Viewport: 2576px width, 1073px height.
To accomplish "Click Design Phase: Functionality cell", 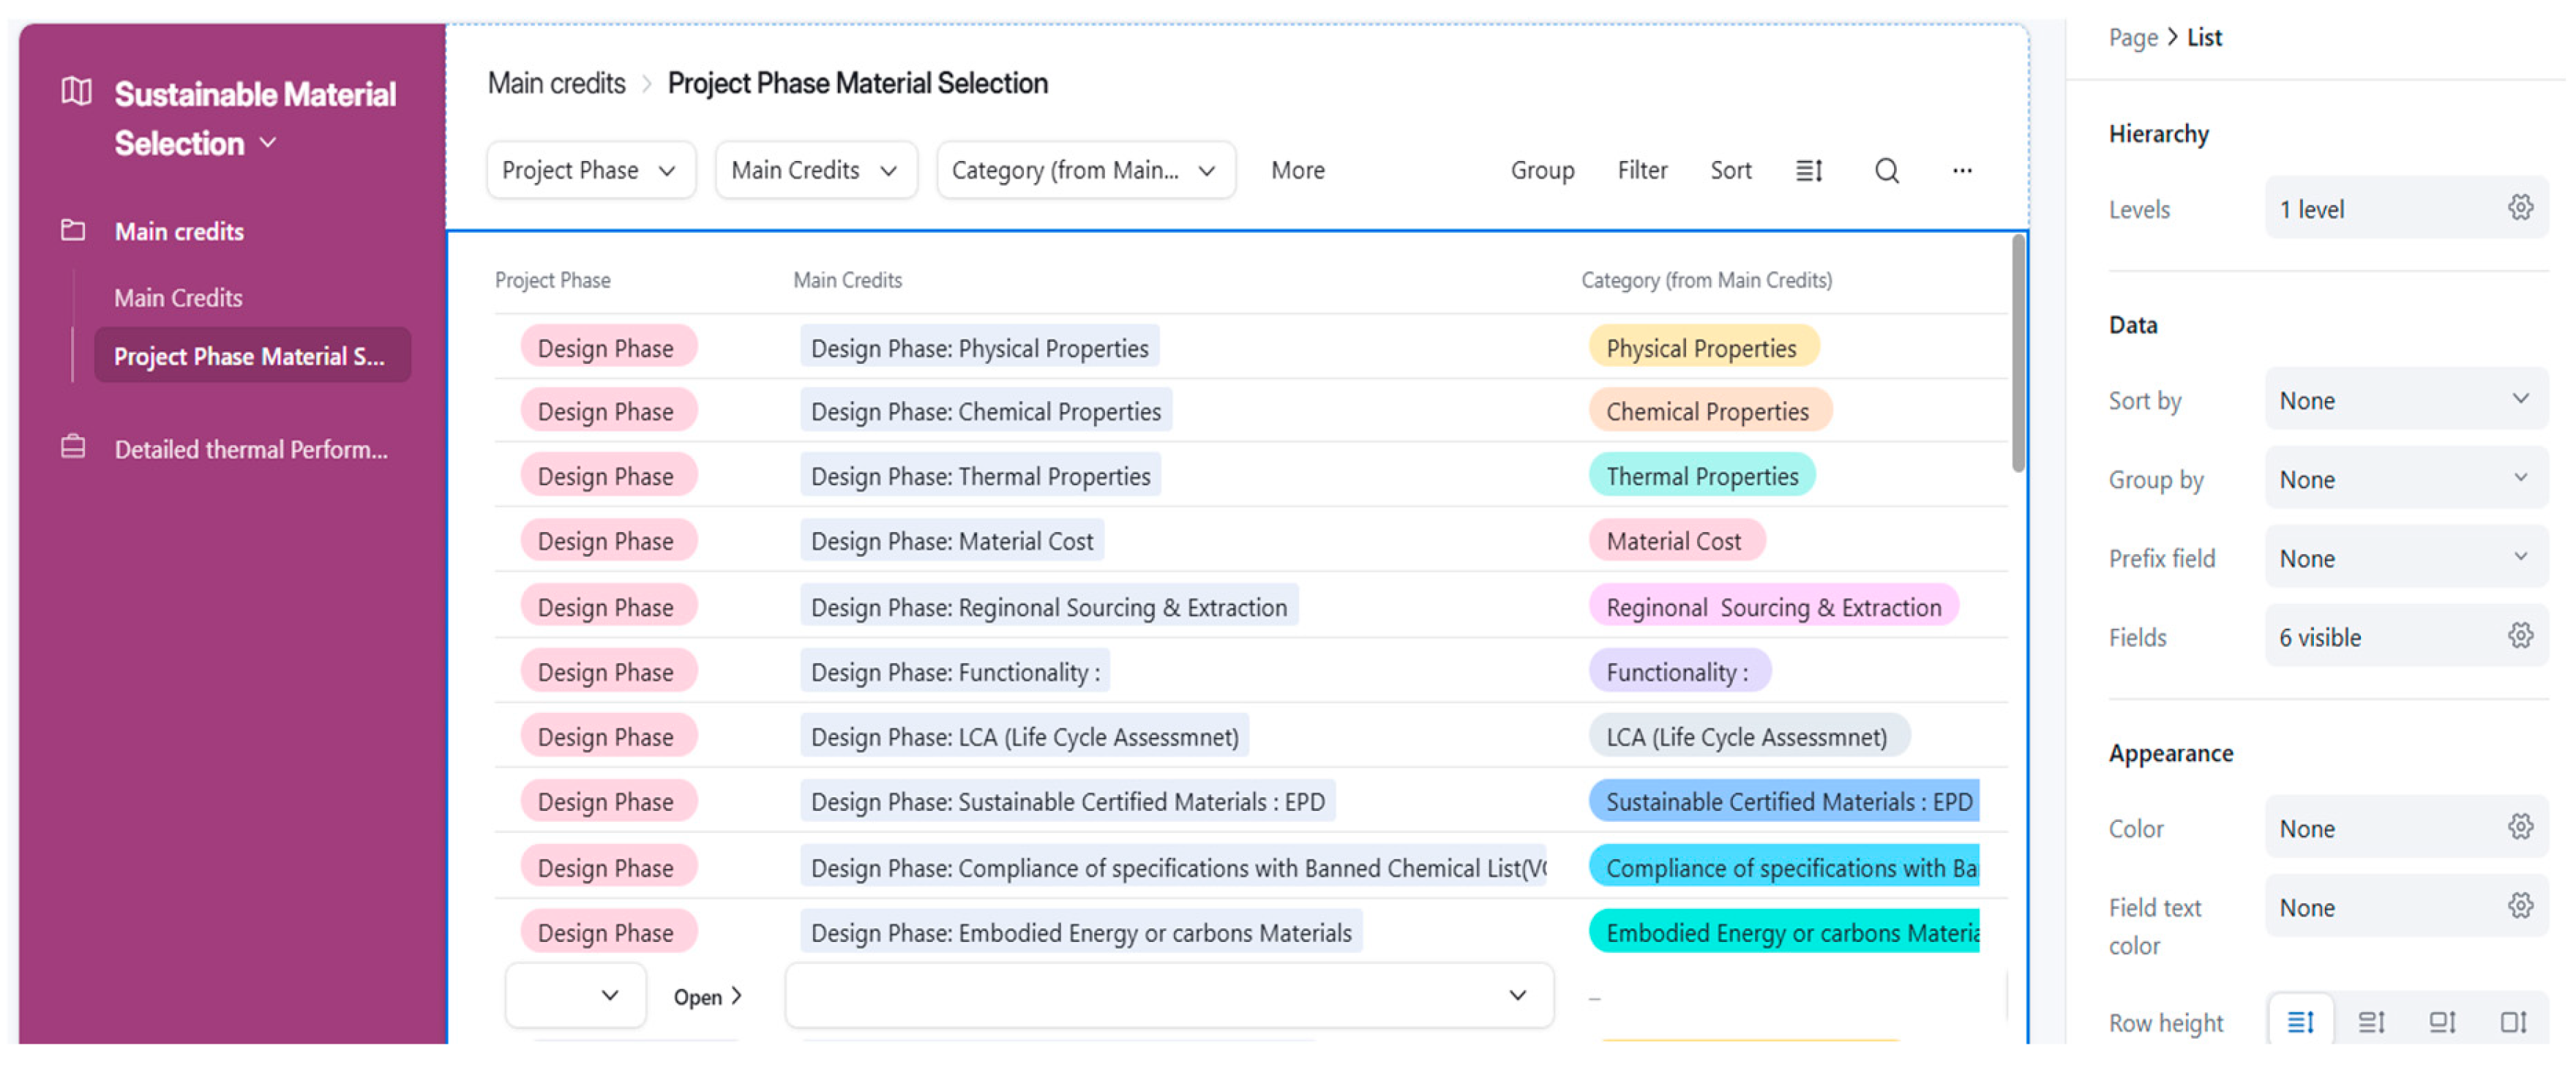I will coord(955,671).
